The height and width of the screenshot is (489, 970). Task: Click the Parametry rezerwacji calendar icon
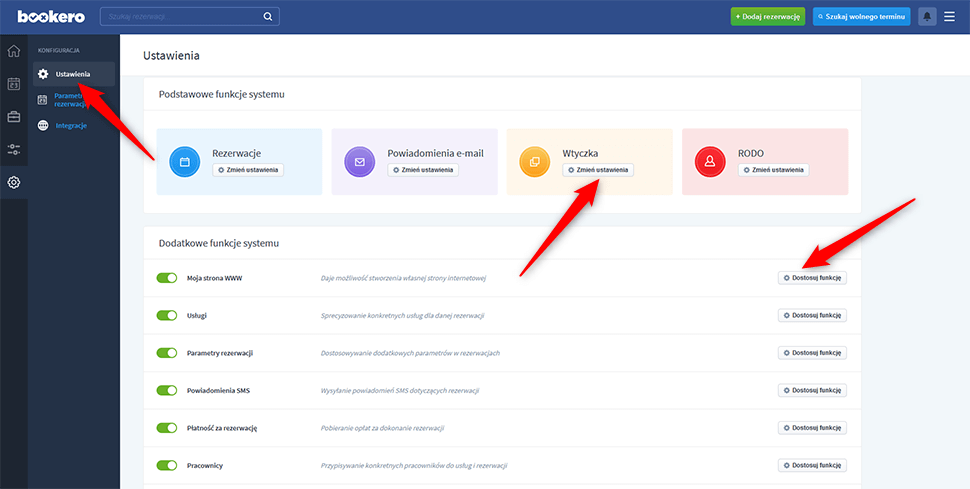pyautogui.click(x=43, y=100)
